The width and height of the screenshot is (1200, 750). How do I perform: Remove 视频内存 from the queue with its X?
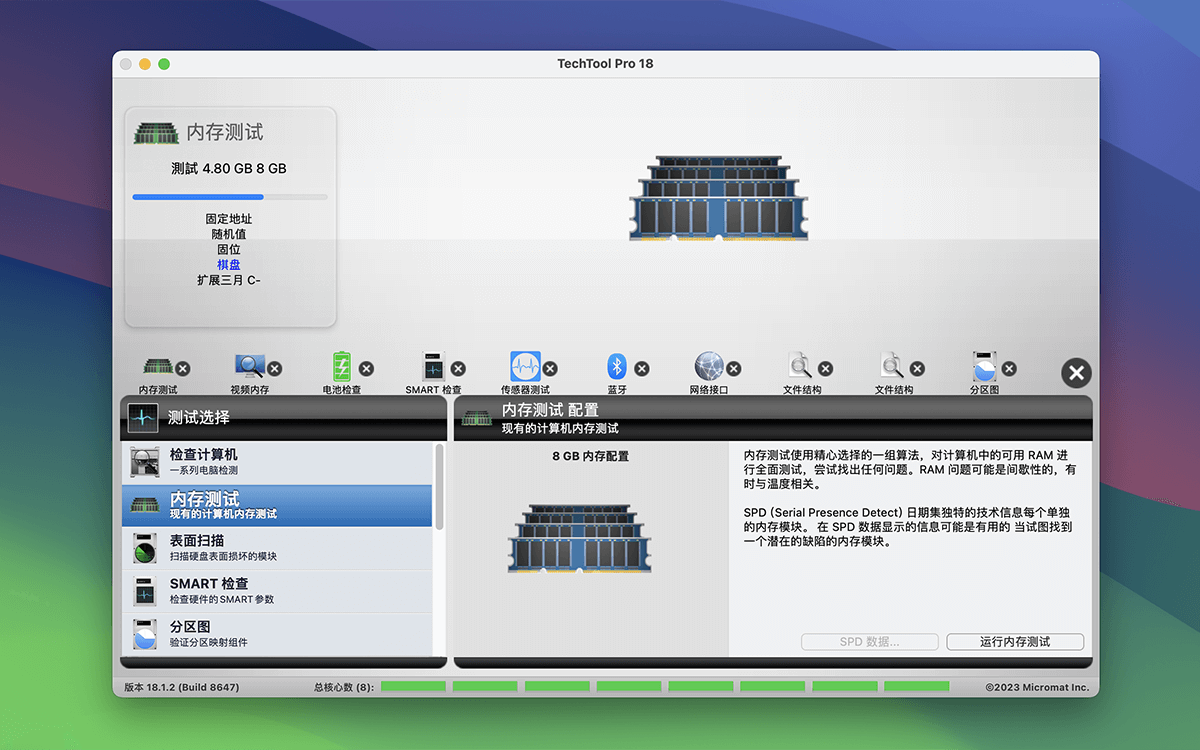click(x=274, y=369)
